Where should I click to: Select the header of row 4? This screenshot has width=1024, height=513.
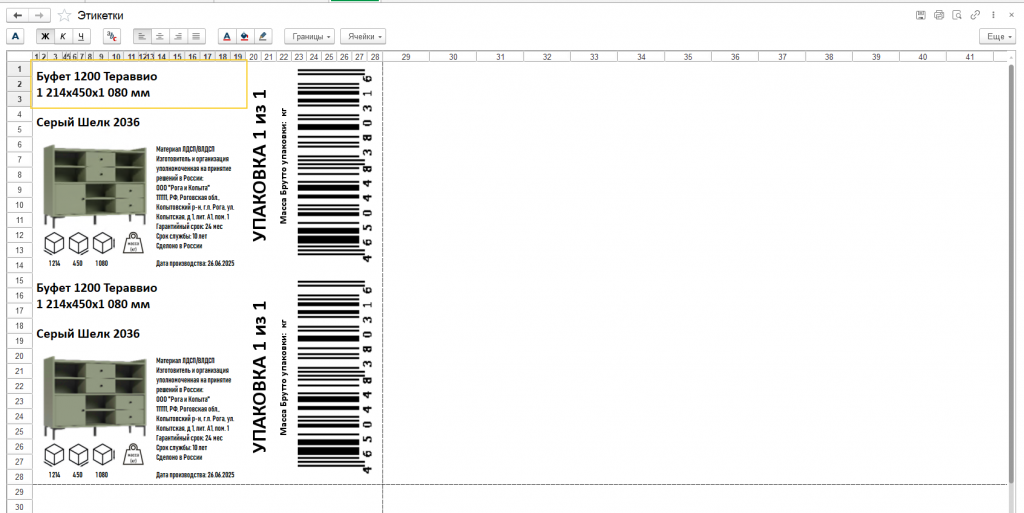tap(19, 114)
